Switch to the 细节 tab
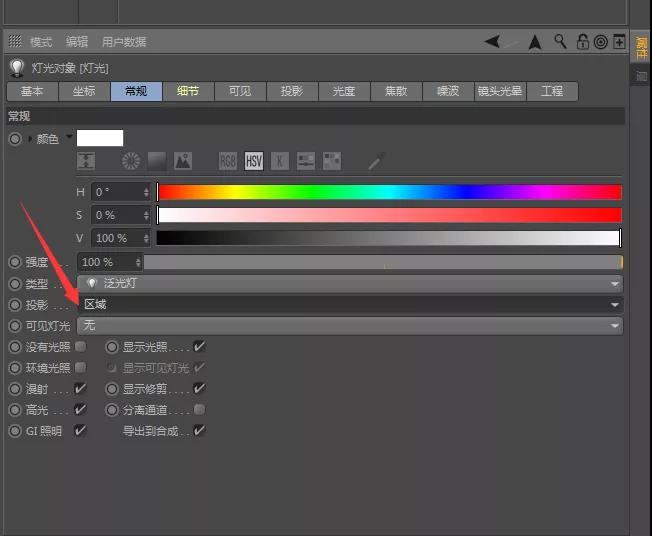This screenshot has width=652, height=536. coord(188,91)
